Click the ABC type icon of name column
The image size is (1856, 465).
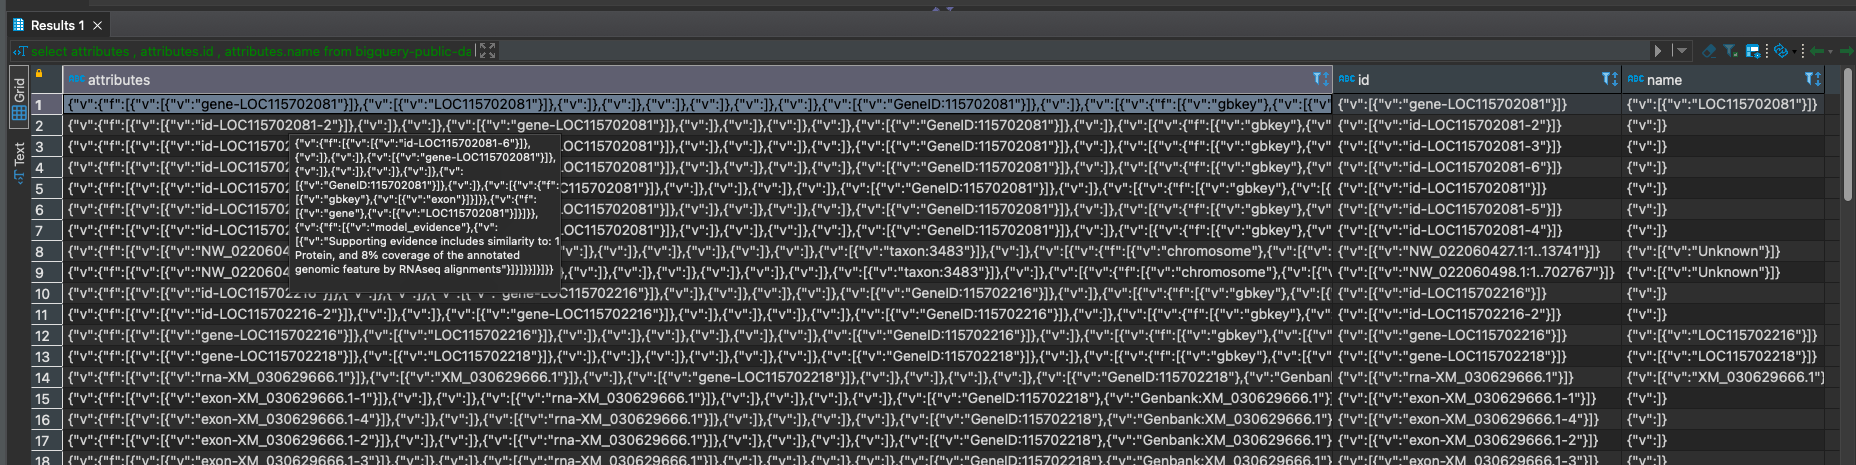(1635, 79)
